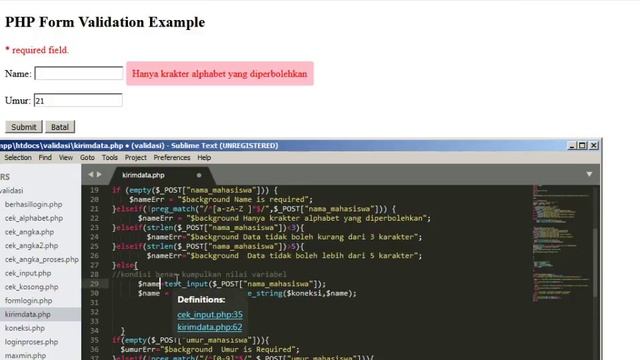Submit the validation form
640x360 pixels.
point(24,127)
